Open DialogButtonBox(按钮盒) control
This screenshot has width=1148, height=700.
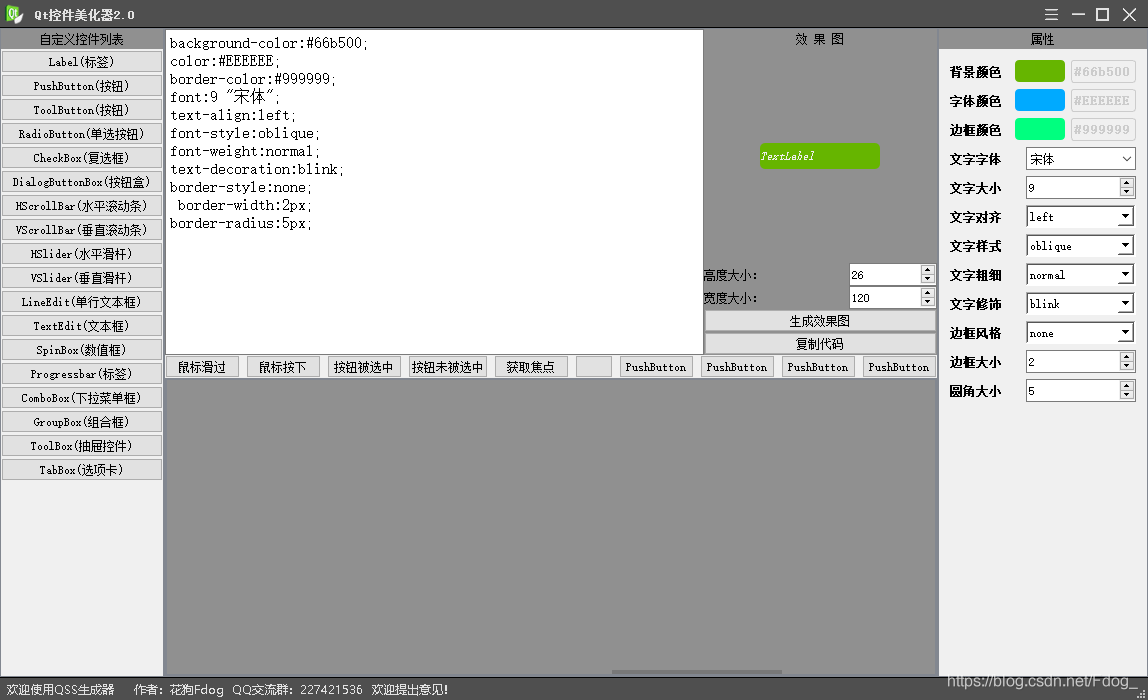pyautogui.click(x=81, y=182)
